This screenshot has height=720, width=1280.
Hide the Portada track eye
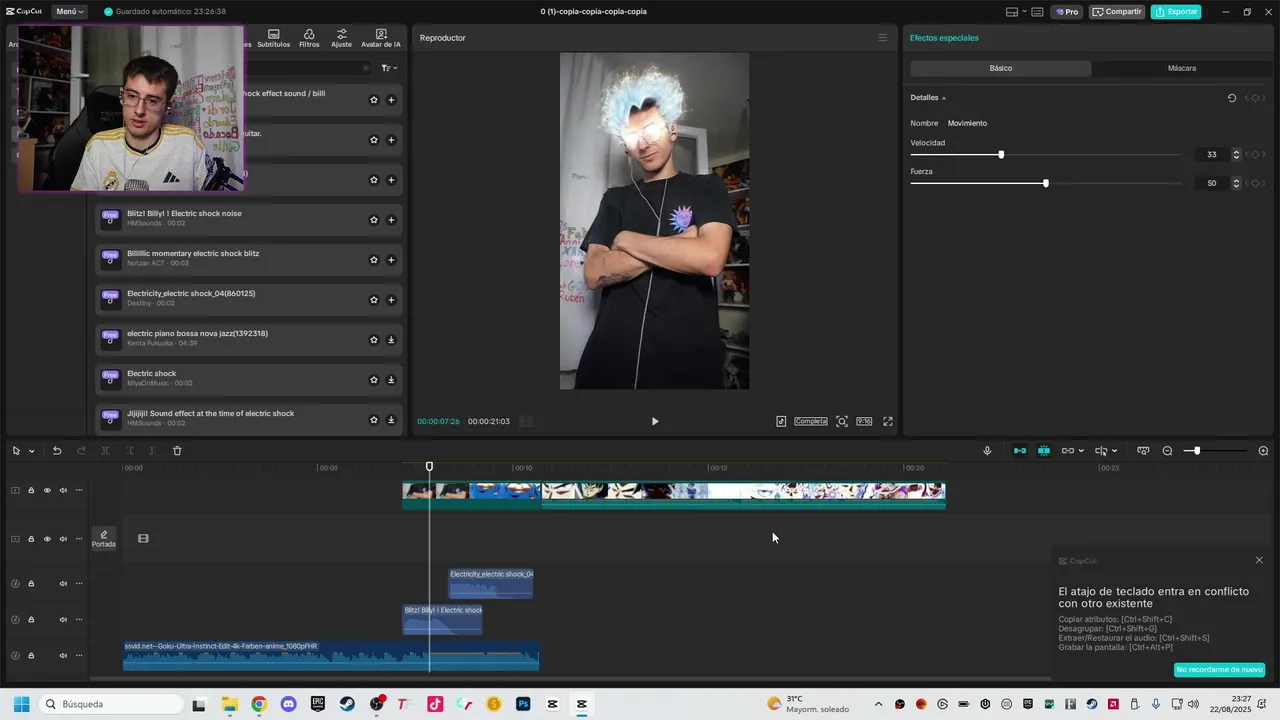tap(47, 539)
